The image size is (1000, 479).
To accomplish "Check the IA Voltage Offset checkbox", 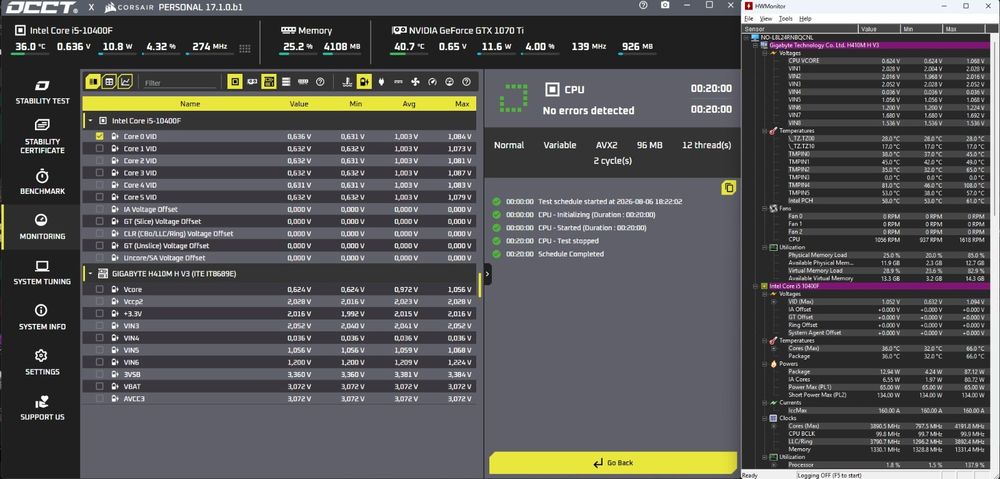I will tap(99, 209).
